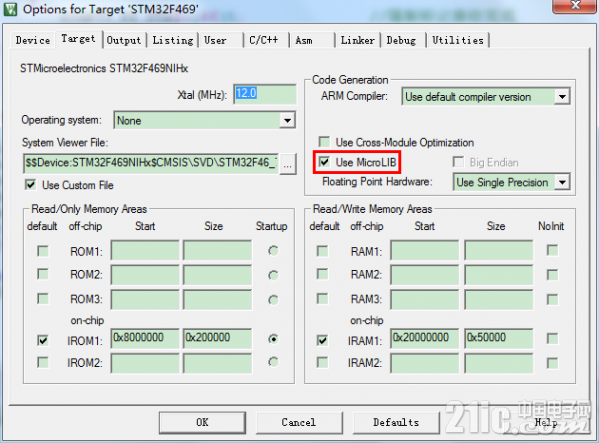The height and width of the screenshot is (443, 599).
Task: Click the Xtal (MHz) input field
Action: tap(264, 94)
